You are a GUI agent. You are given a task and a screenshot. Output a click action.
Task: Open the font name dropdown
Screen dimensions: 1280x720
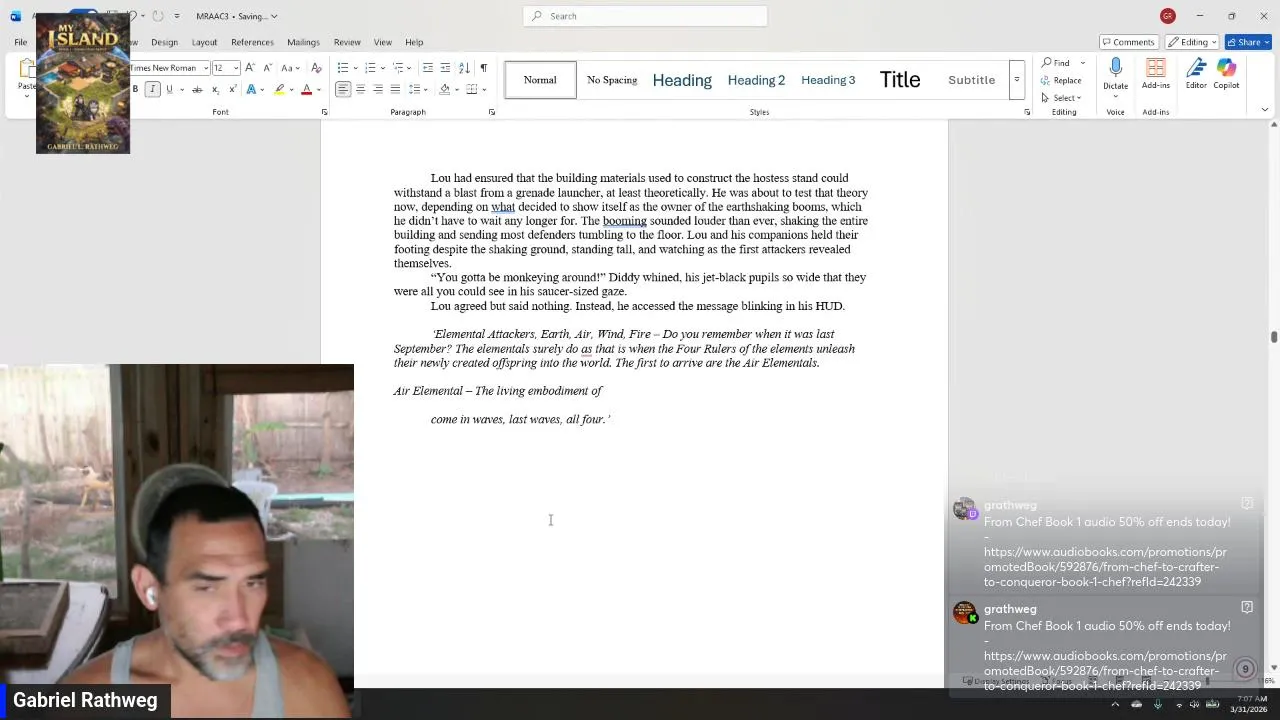[205, 68]
